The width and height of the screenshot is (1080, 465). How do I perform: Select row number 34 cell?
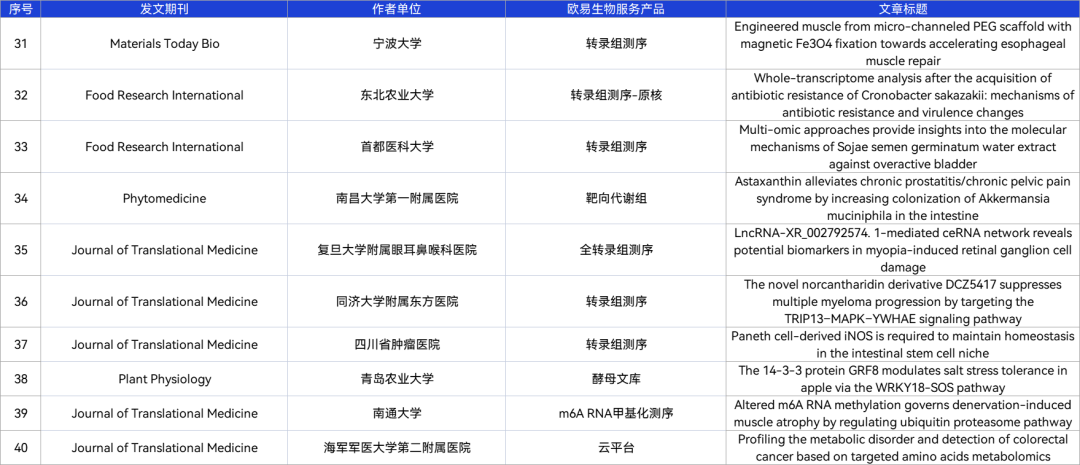pyautogui.click(x=21, y=198)
